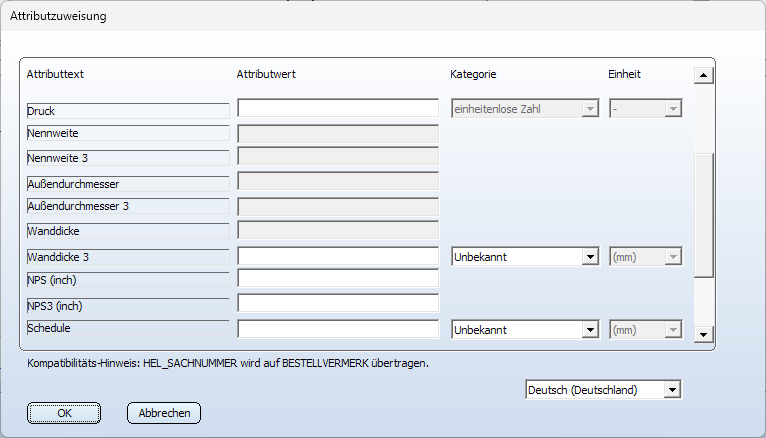The image size is (766, 438).
Task: Click the scroll down arrow
Action: 703,335
